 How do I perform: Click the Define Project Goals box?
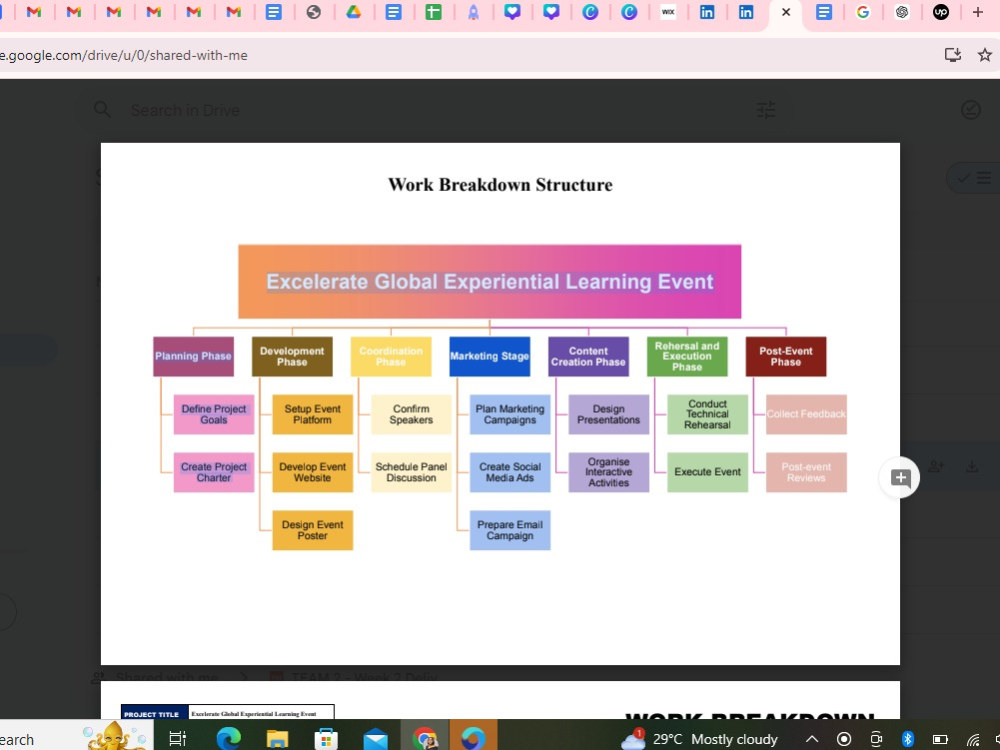click(x=214, y=414)
